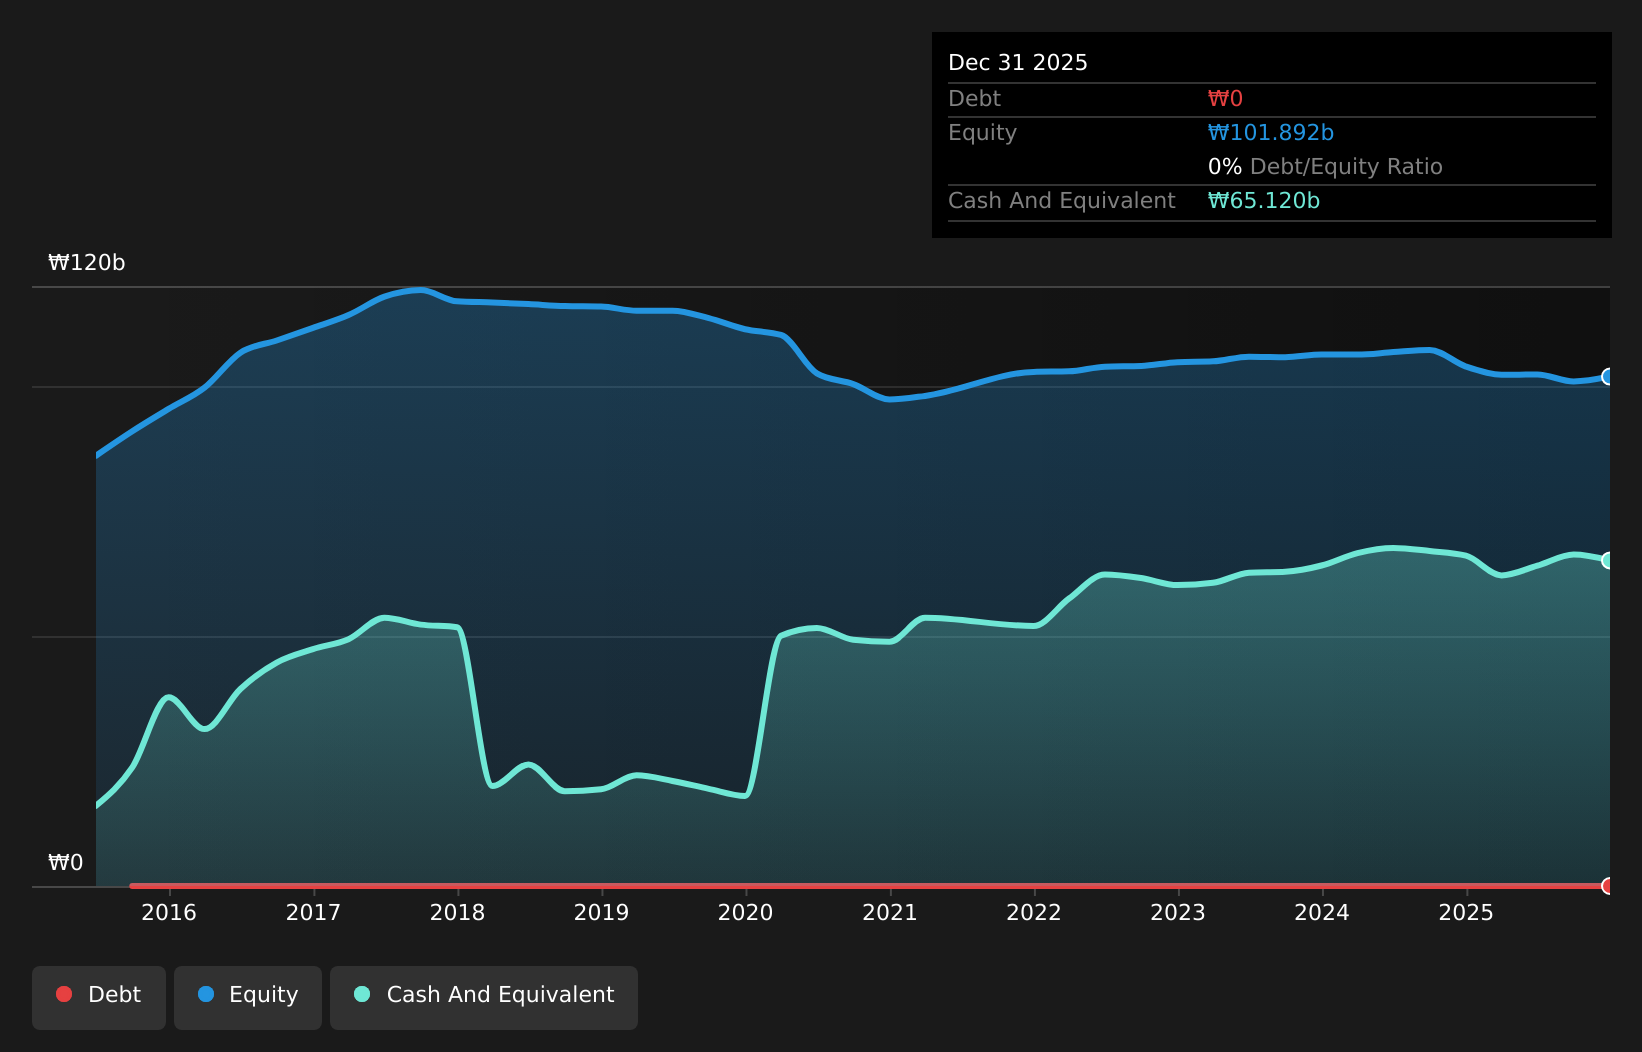The image size is (1642, 1052).
Task: Click the 2020 x-axis label
Action: tap(745, 913)
